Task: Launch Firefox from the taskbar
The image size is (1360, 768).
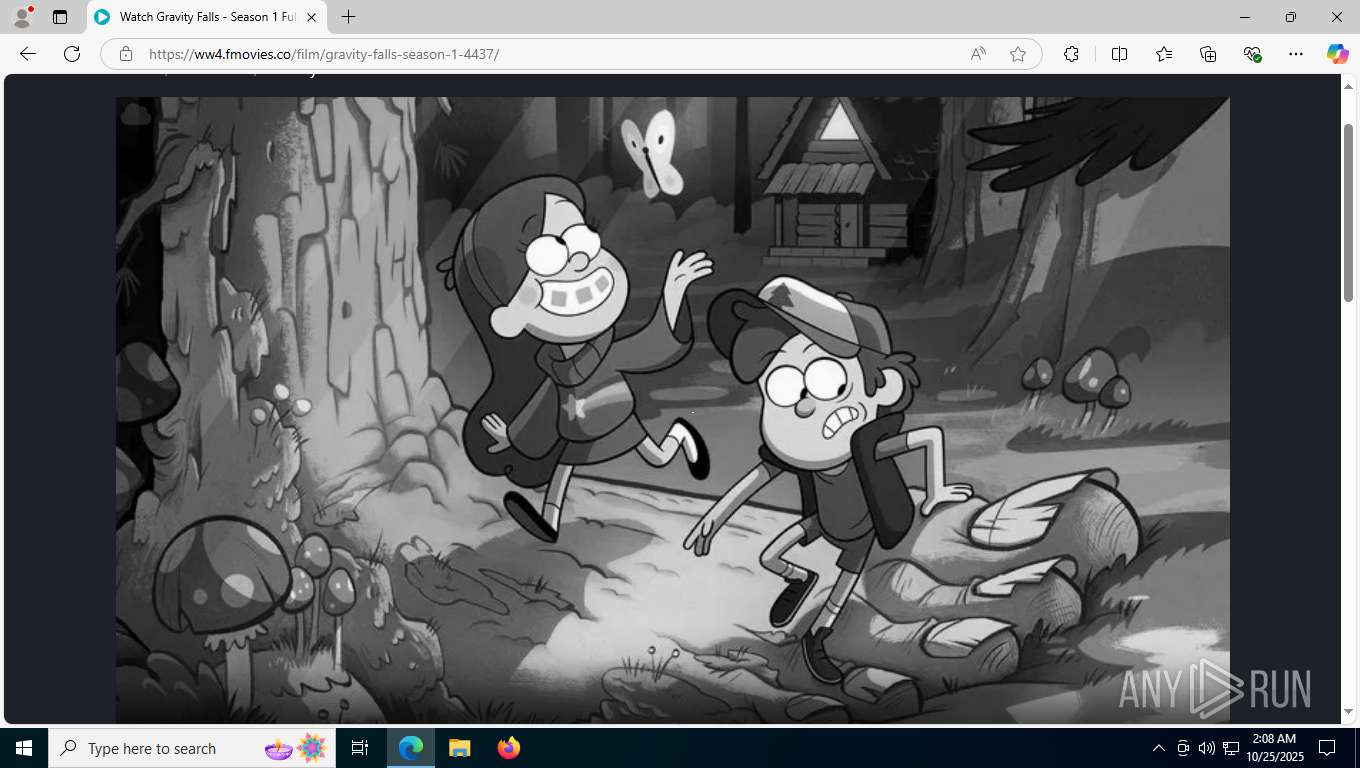Action: (x=508, y=748)
